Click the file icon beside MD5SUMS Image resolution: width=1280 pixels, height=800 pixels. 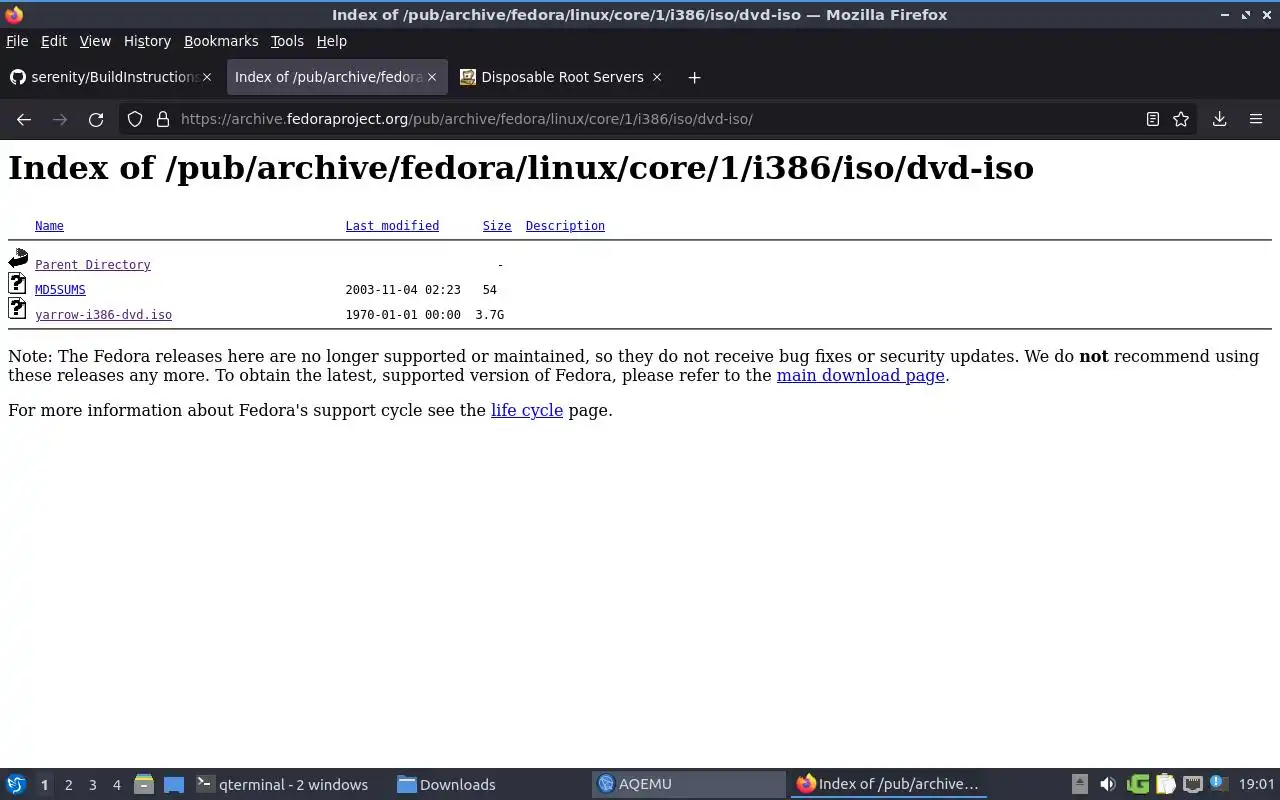pyautogui.click(x=17, y=284)
